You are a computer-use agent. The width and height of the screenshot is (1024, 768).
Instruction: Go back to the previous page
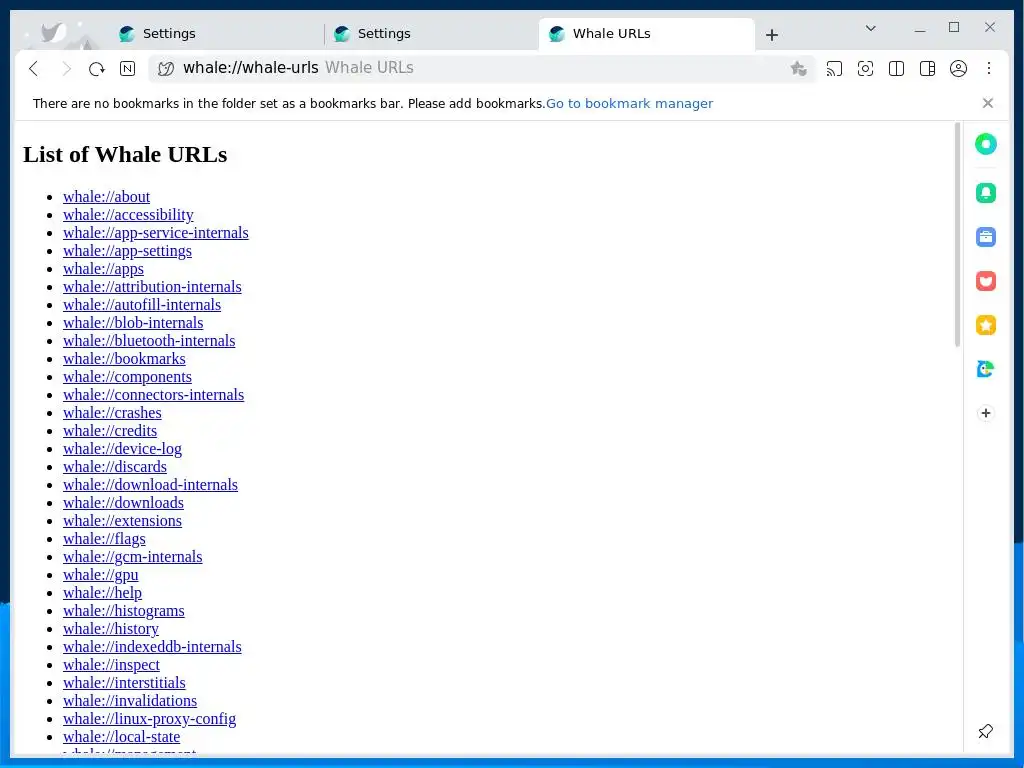tap(34, 69)
